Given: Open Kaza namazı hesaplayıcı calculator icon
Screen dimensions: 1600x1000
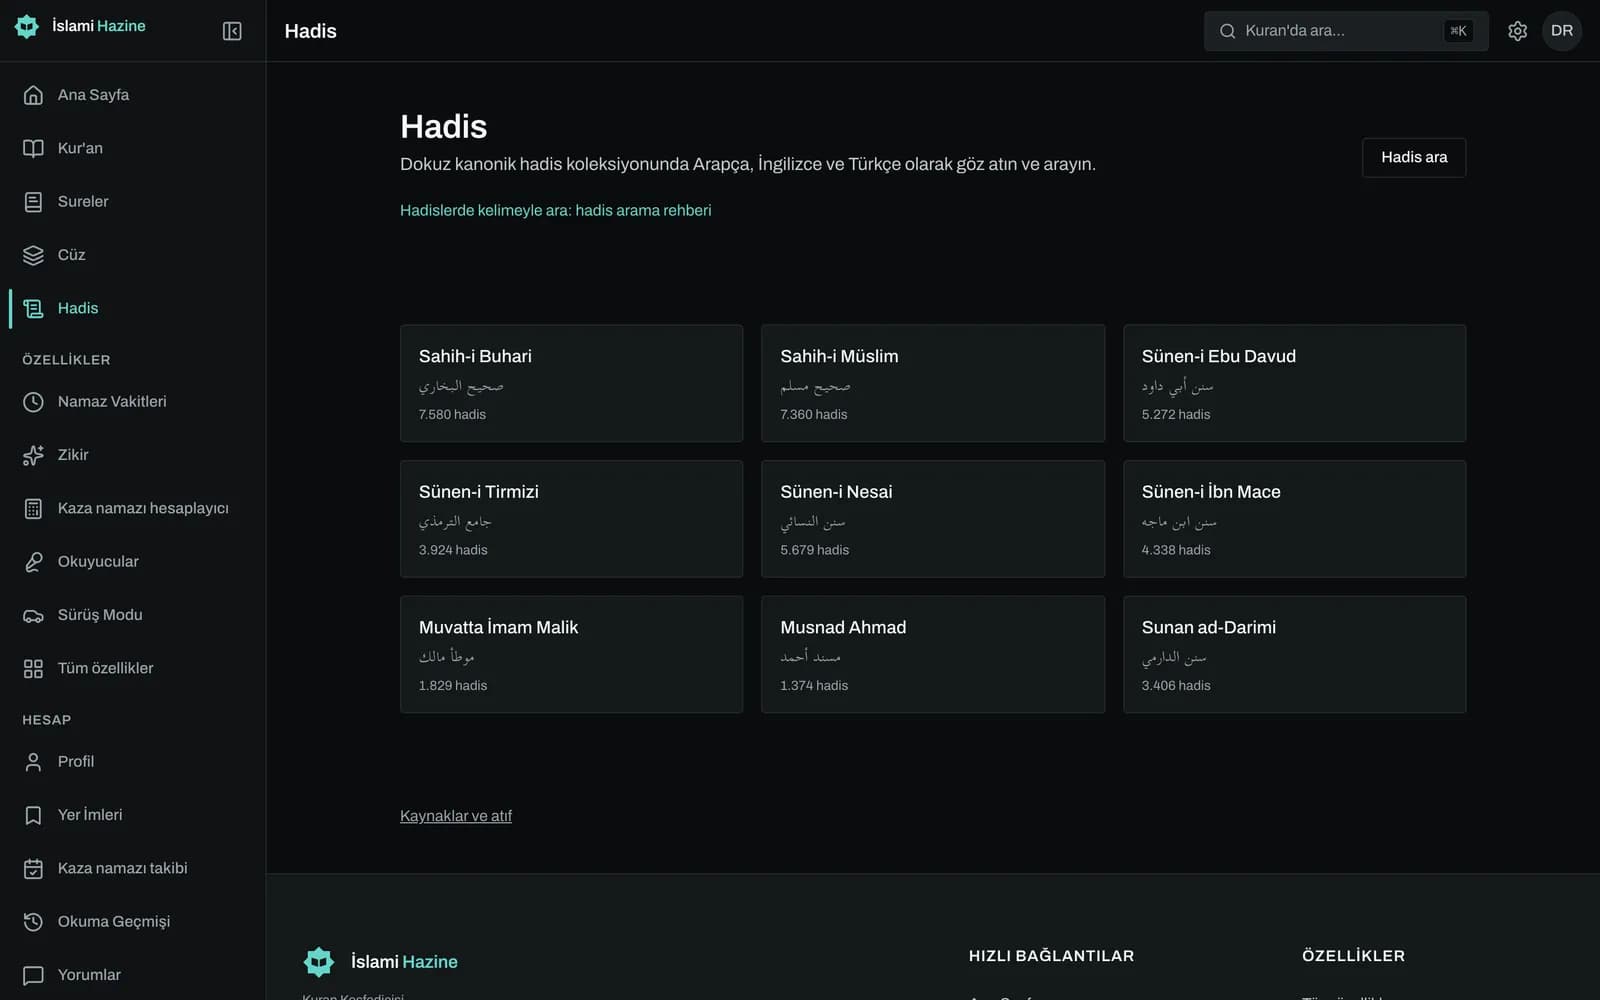Looking at the screenshot, I should pos(33,509).
